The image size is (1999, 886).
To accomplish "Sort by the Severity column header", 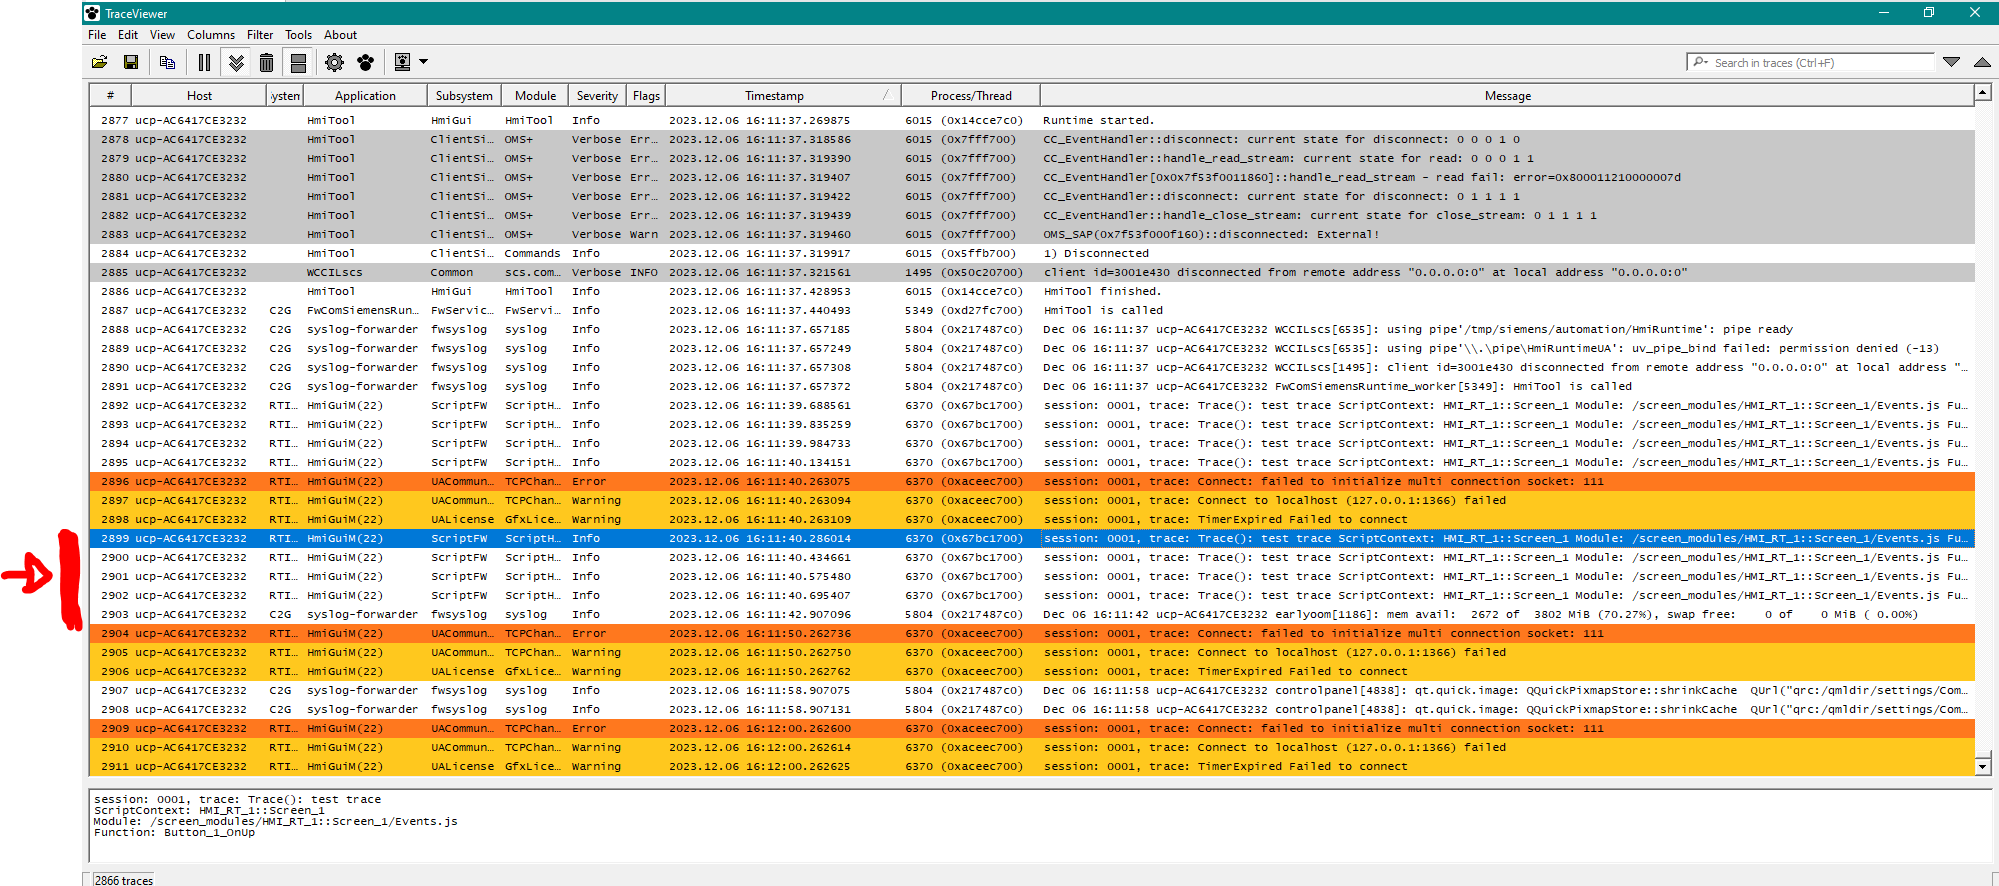I will pyautogui.click(x=597, y=96).
